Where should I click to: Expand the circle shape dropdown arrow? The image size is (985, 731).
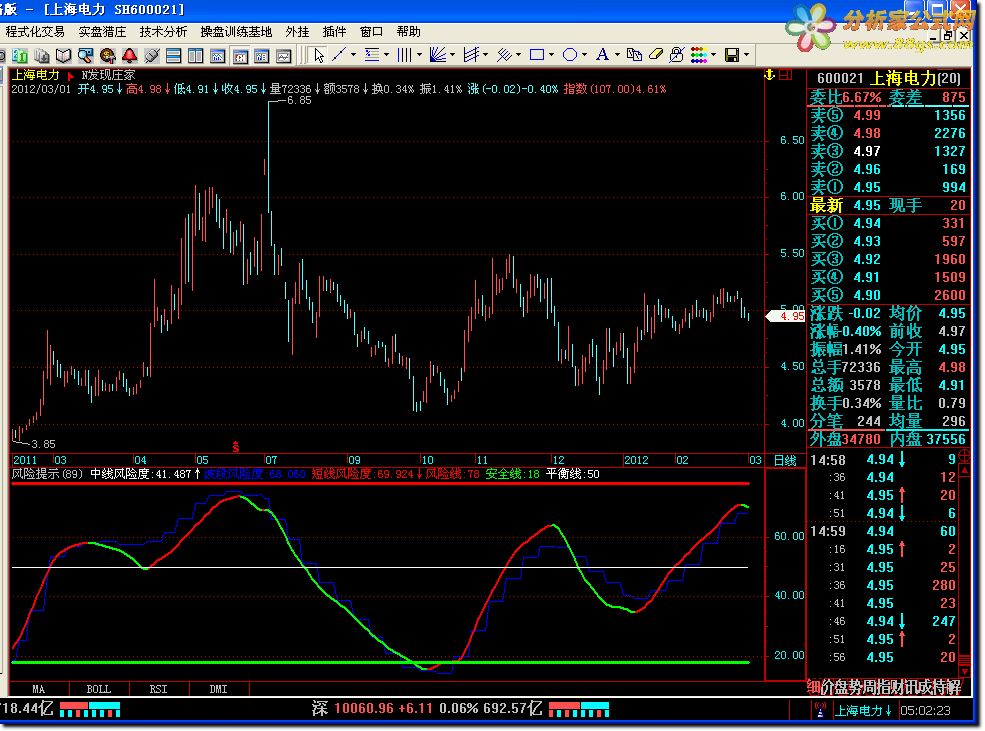584,55
